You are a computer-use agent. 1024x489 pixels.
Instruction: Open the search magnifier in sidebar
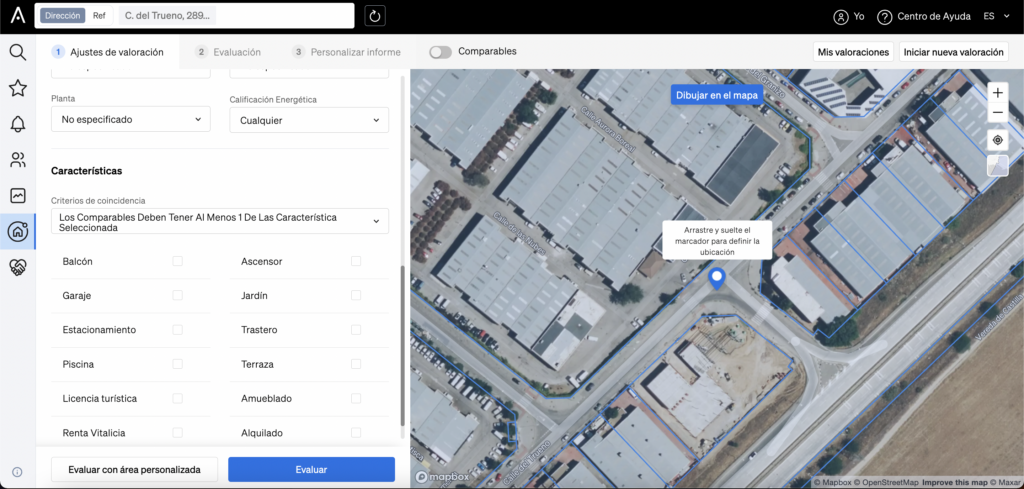point(18,52)
